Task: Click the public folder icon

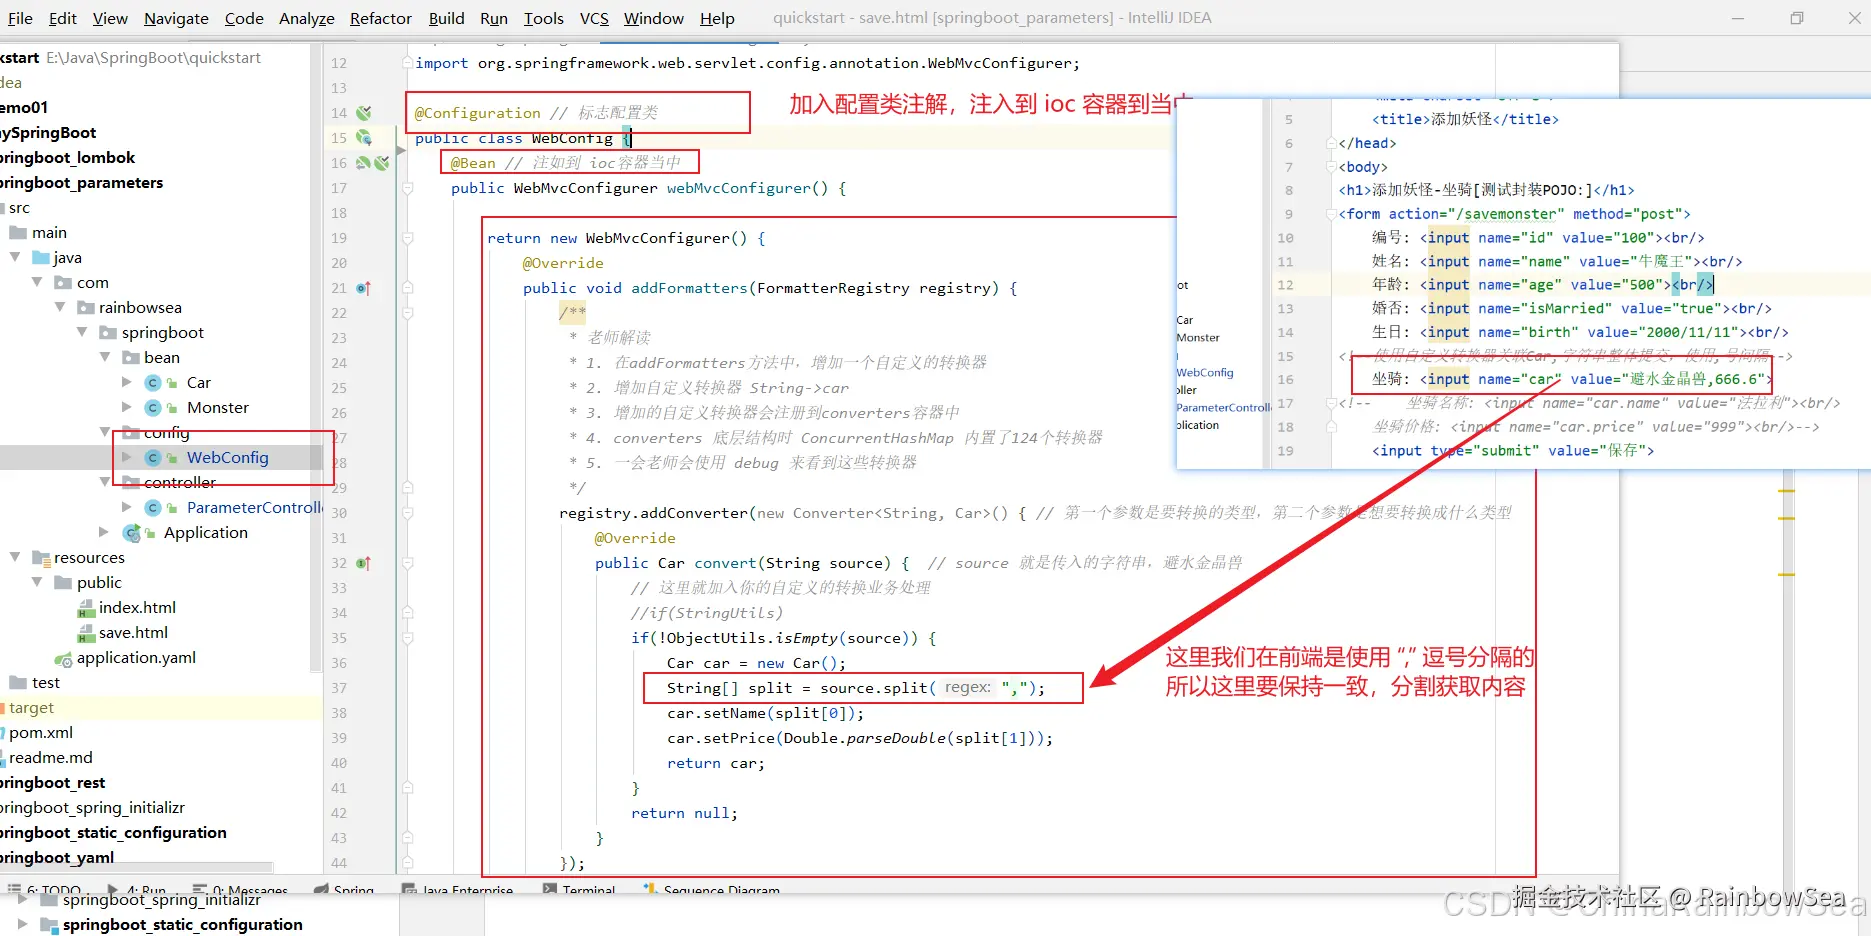Action: (x=63, y=583)
